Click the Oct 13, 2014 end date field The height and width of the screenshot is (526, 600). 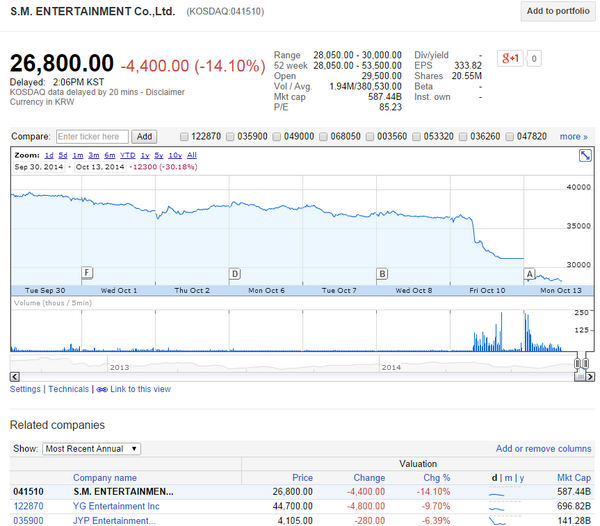click(x=100, y=167)
